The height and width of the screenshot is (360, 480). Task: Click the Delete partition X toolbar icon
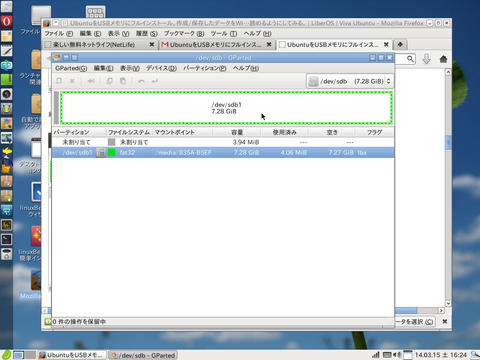pyautogui.click(x=72, y=81)
